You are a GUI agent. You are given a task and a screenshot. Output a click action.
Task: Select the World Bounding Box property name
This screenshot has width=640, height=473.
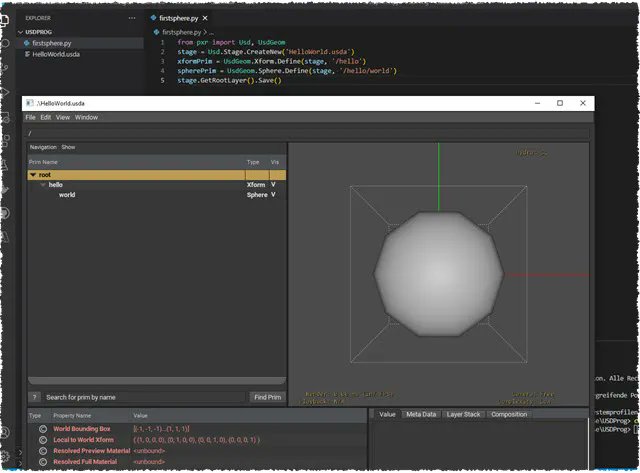[82, 429]
